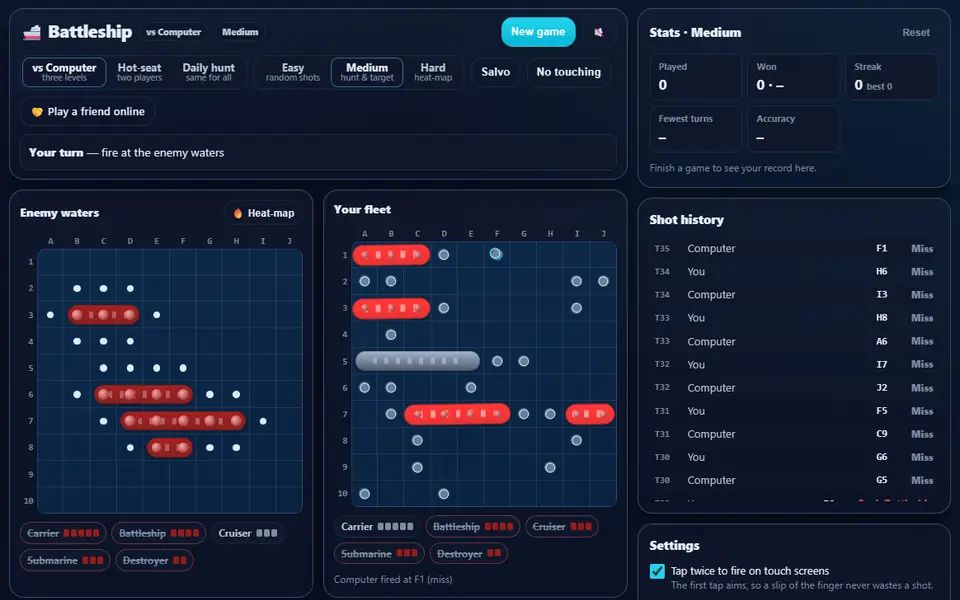960x600 pixels.
Task: Click the Won stat card
Action: pyautogui.click(x=793, y=77)
